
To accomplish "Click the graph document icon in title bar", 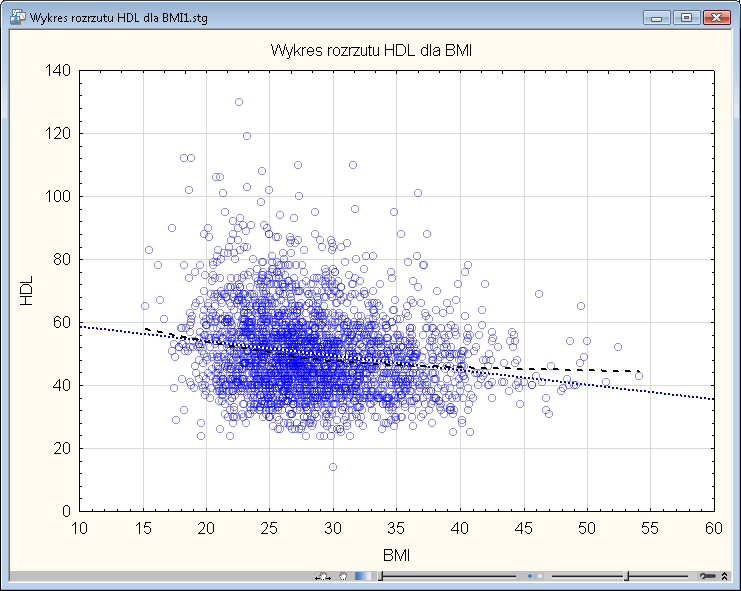I will click(17, 17).
